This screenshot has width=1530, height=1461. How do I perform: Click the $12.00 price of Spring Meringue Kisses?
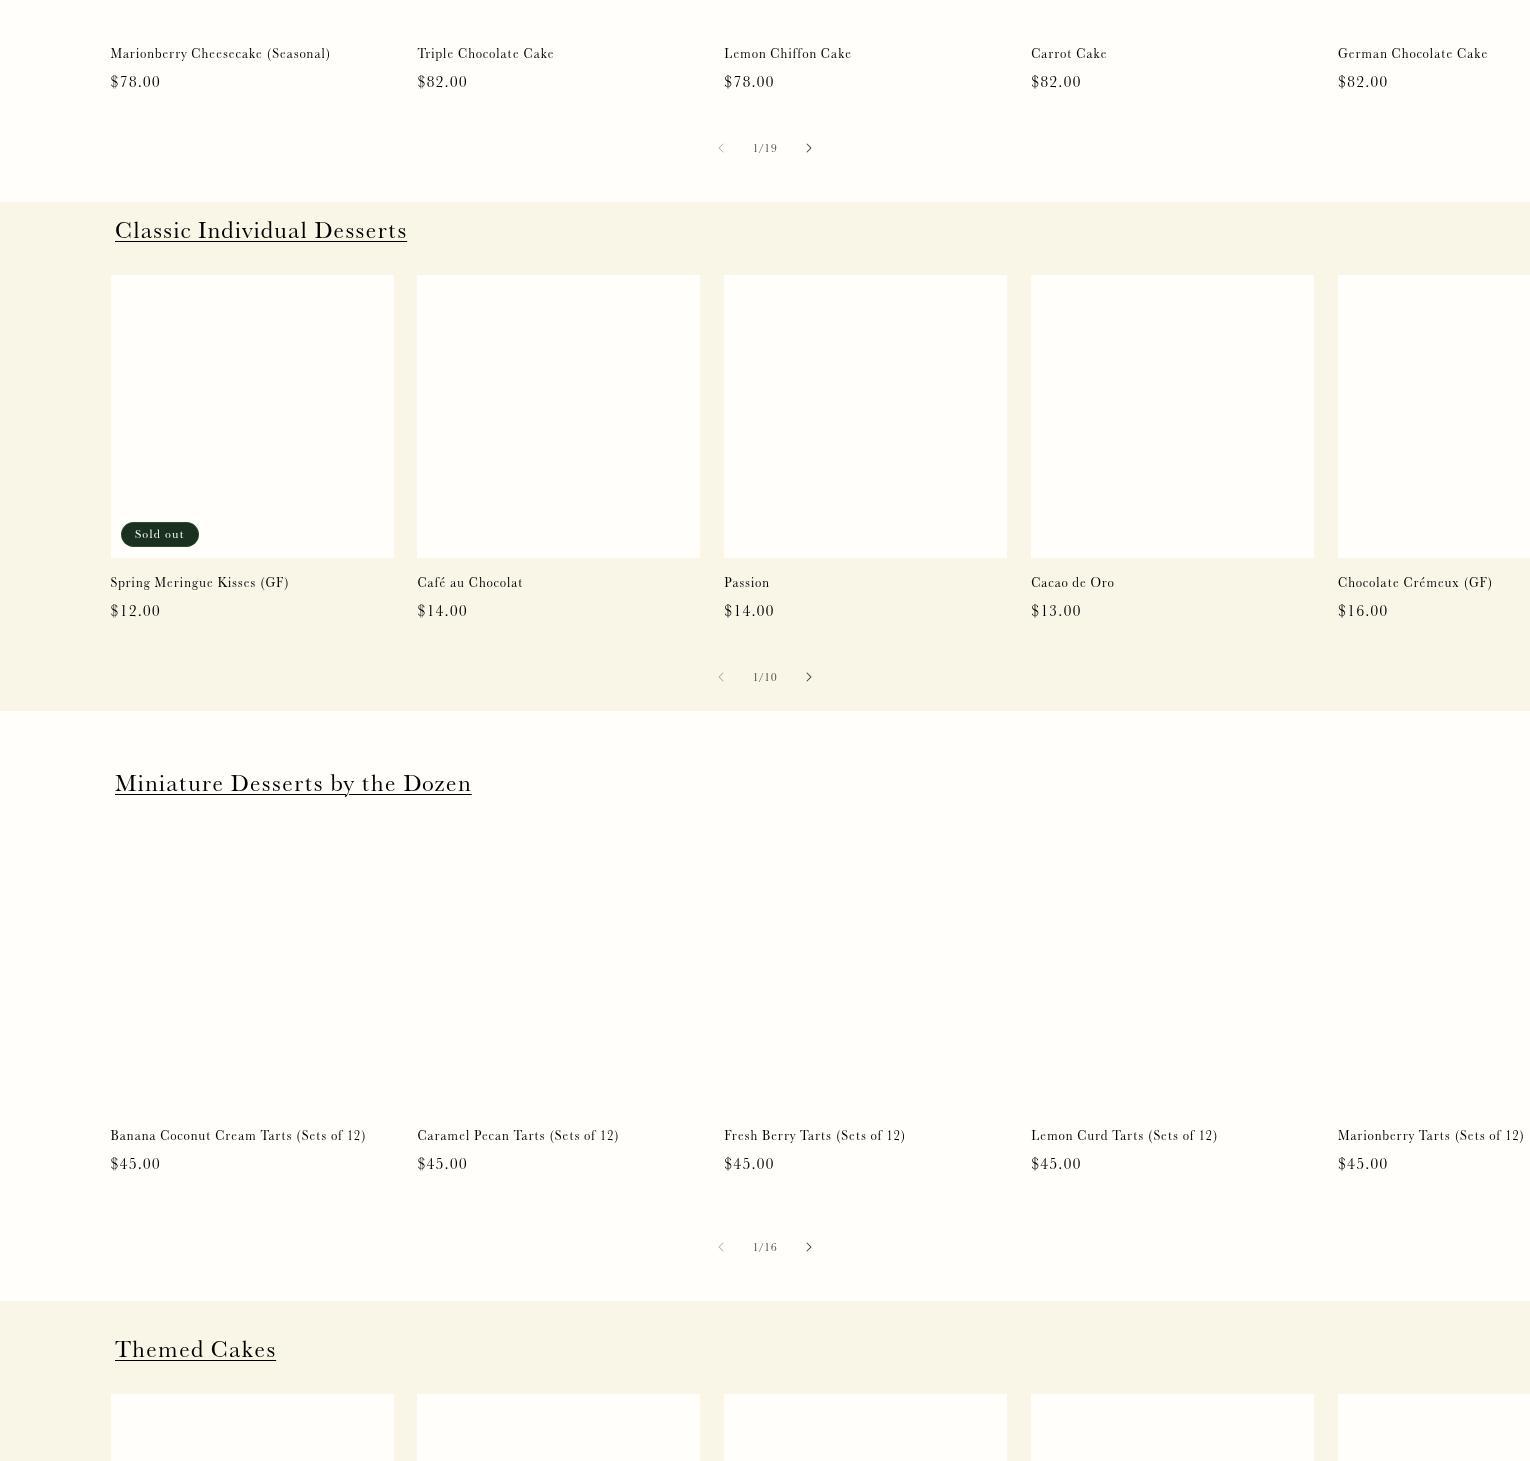(135, 611)
